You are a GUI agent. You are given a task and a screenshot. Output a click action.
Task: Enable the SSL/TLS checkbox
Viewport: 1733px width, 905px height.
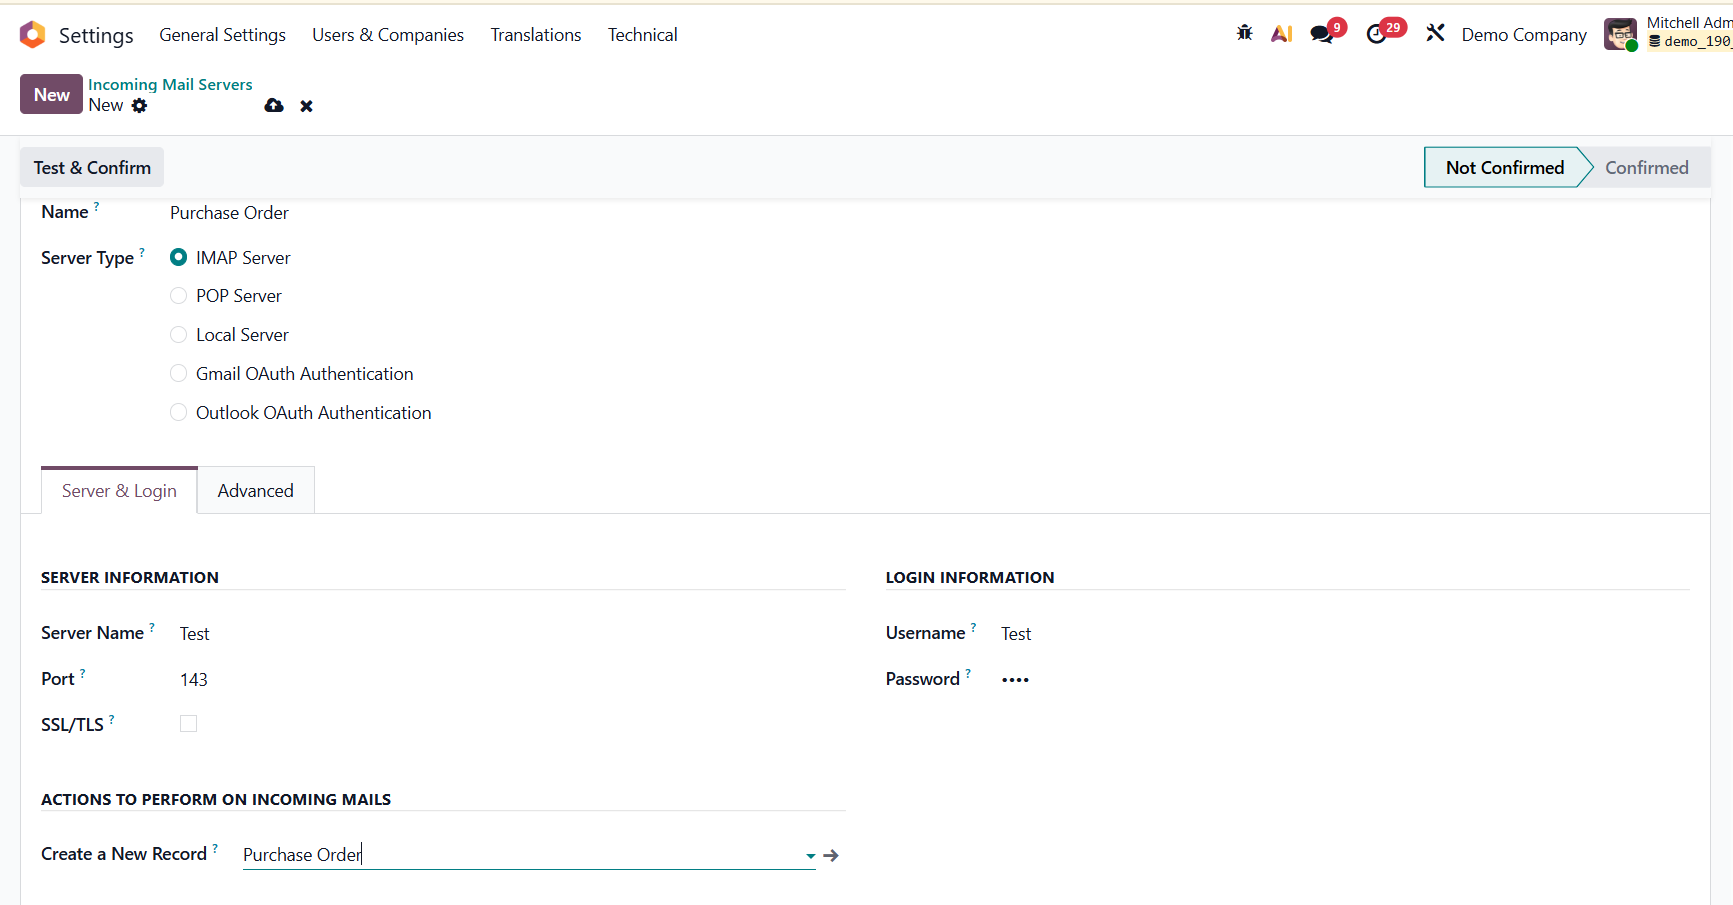(x=188, y=724)
